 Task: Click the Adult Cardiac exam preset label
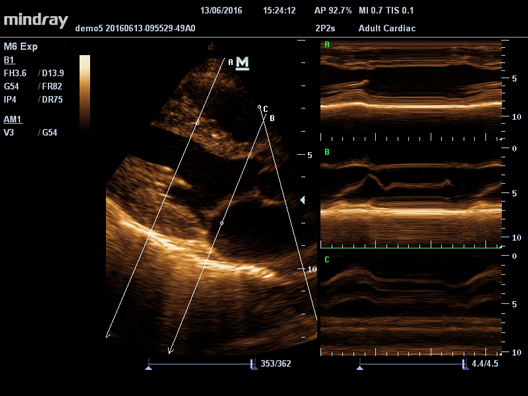387,28
